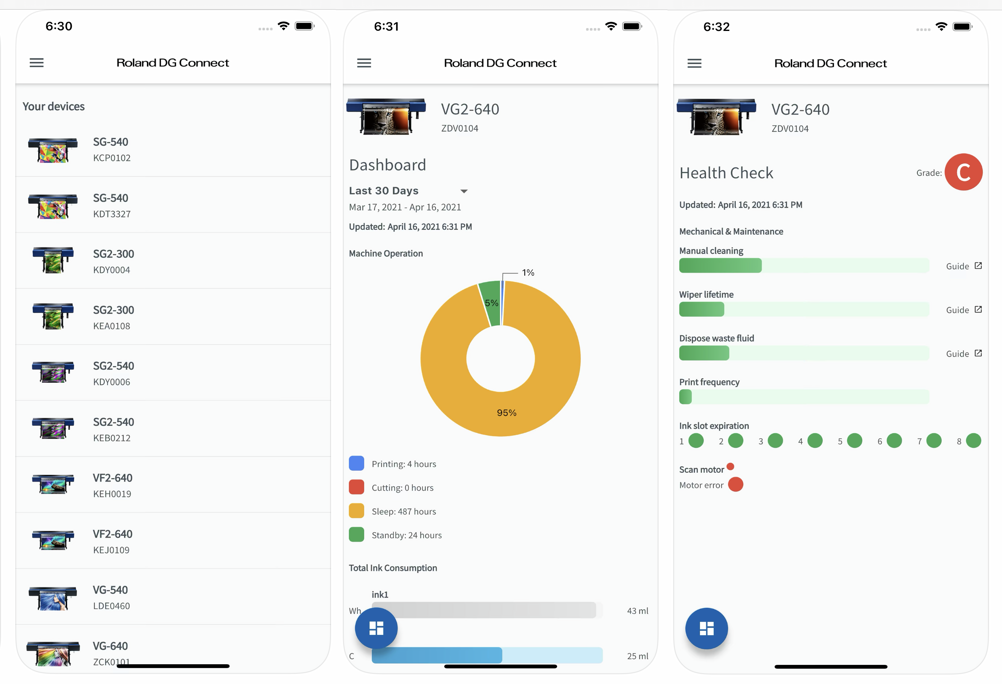1002x684 pixels.
Task: Click the green Standby legend swatch
Action: [357, 534]
